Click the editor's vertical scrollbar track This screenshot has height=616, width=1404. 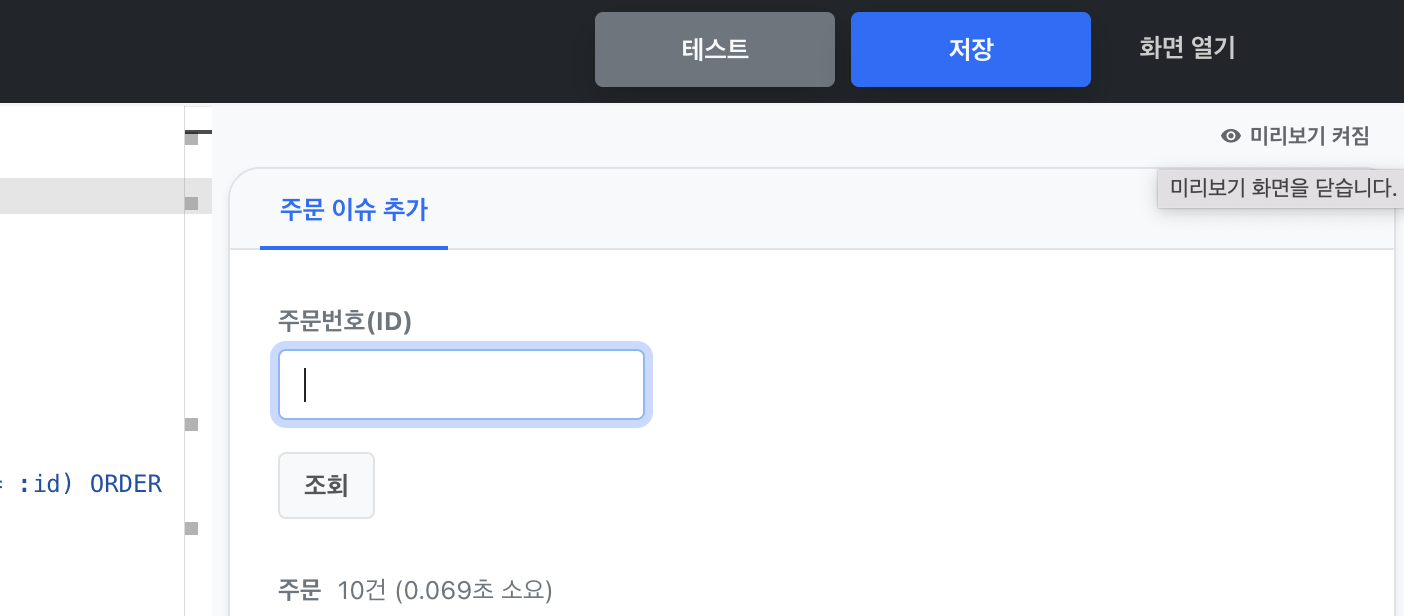198,360
